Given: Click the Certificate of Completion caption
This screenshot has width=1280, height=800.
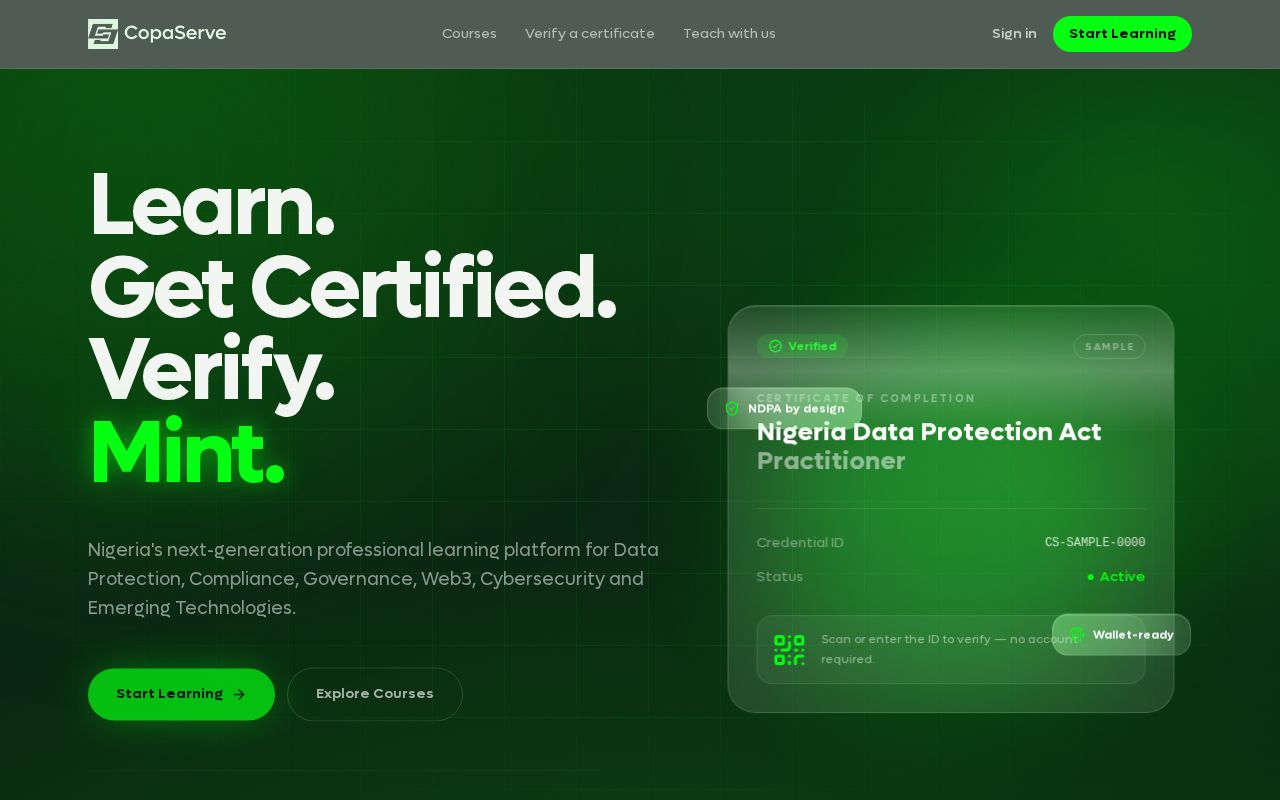Looking at the screenshot, I should click(x=866, y=398).
